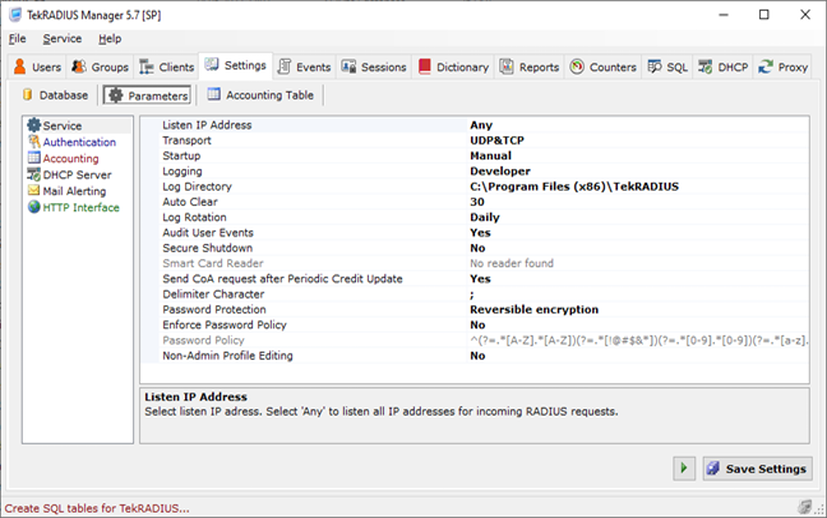Switch to the DHCP tab
Image resolution: width=827 pixels, height=518 pixels.
coord(724,67)
